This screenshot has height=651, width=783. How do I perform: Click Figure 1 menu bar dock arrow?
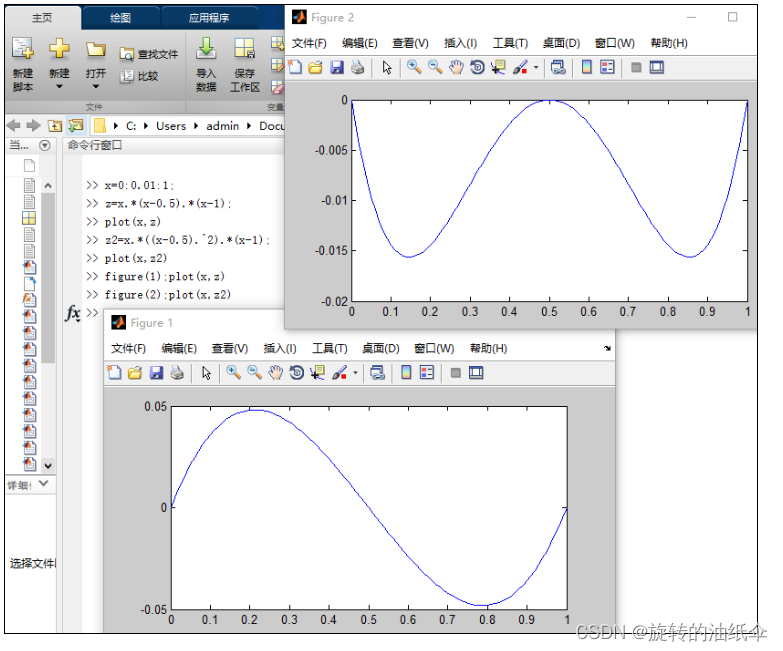pos(607,348)
